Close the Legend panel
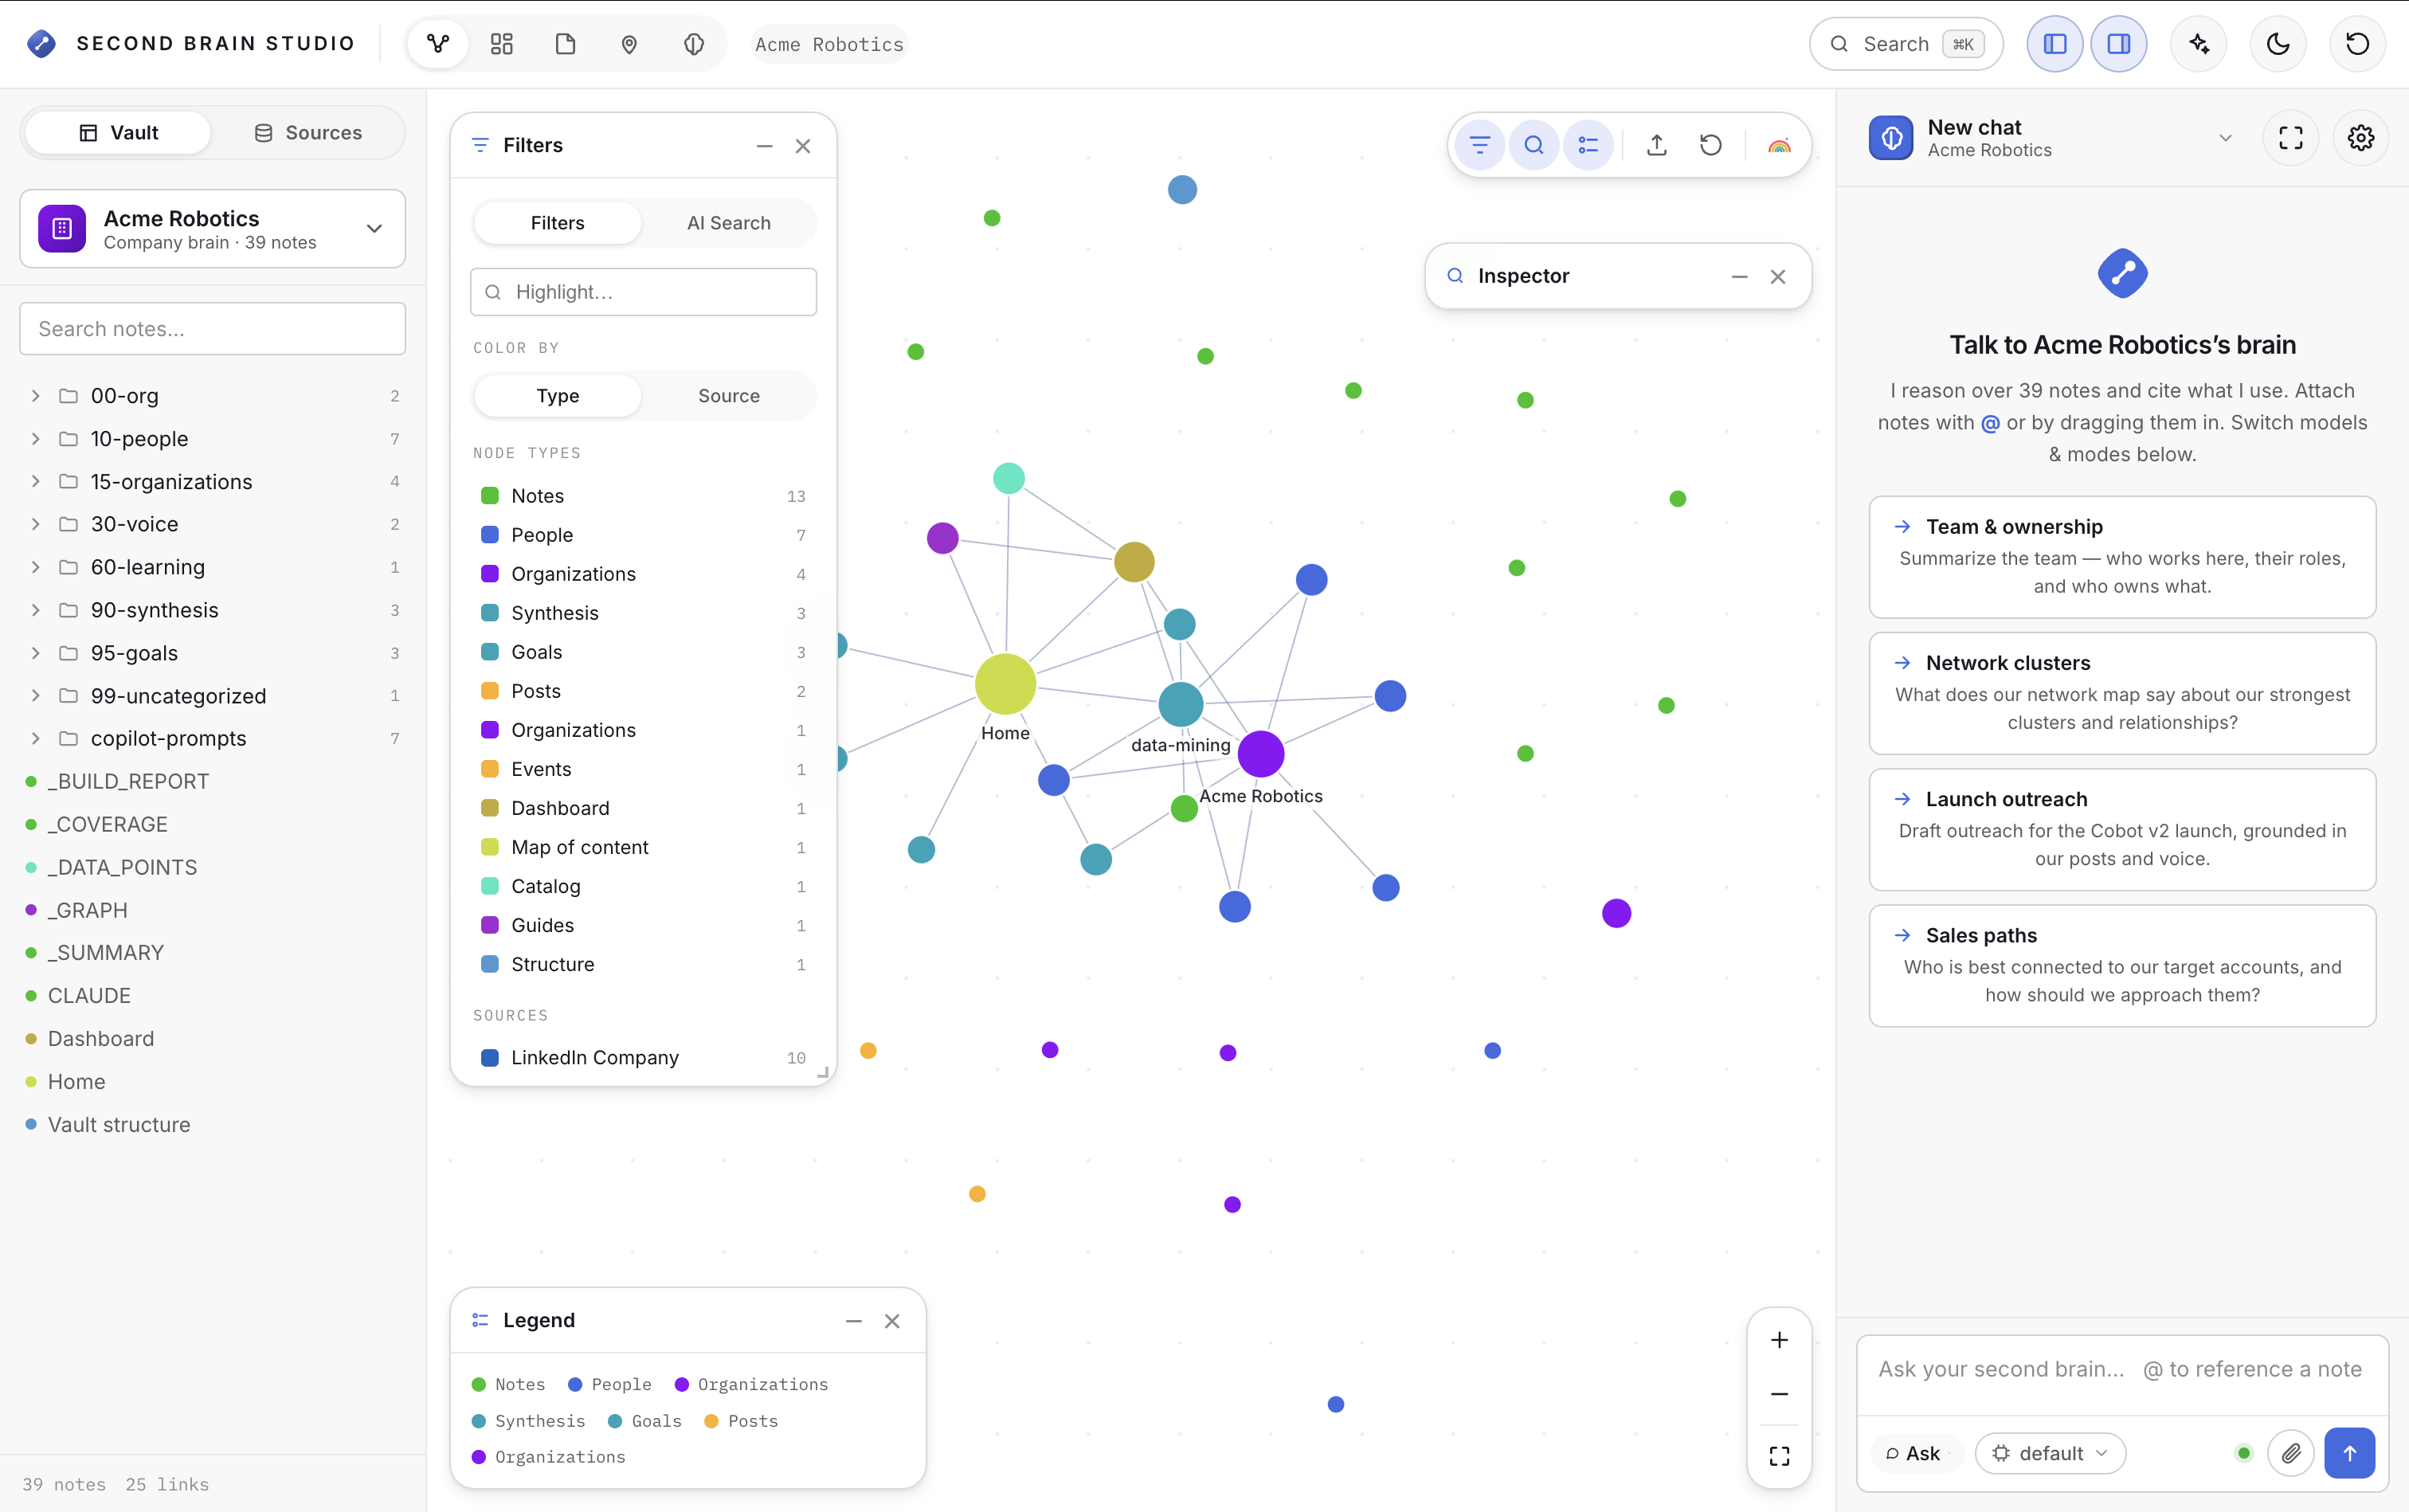2409x1512 pixels. click(892, 1321)
